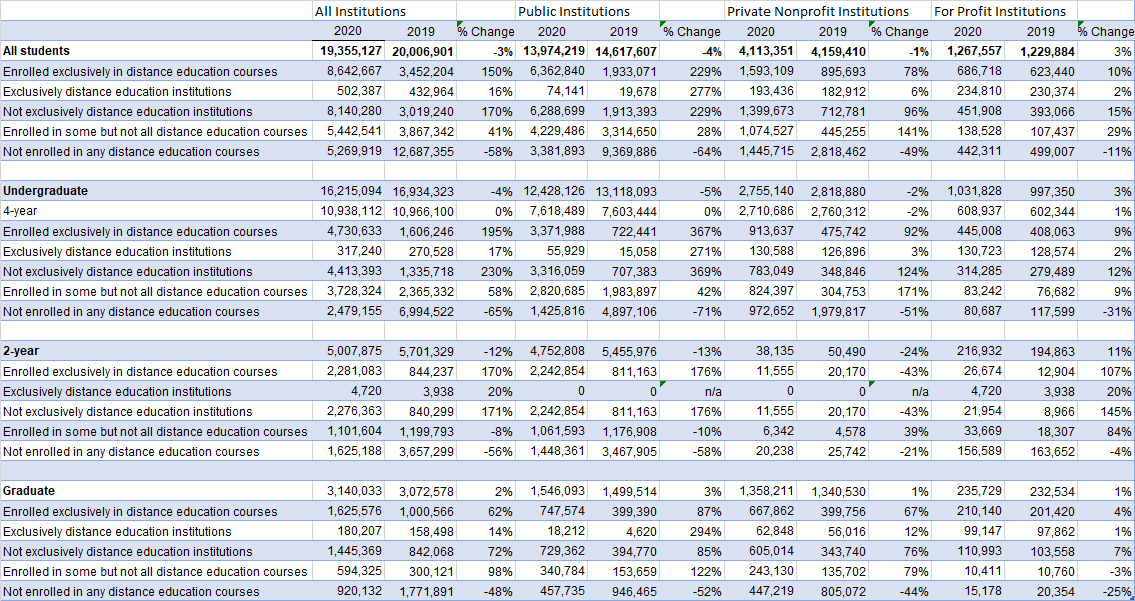Select the 16,215,094 undergraduate cell

click(x=348, y=191)
